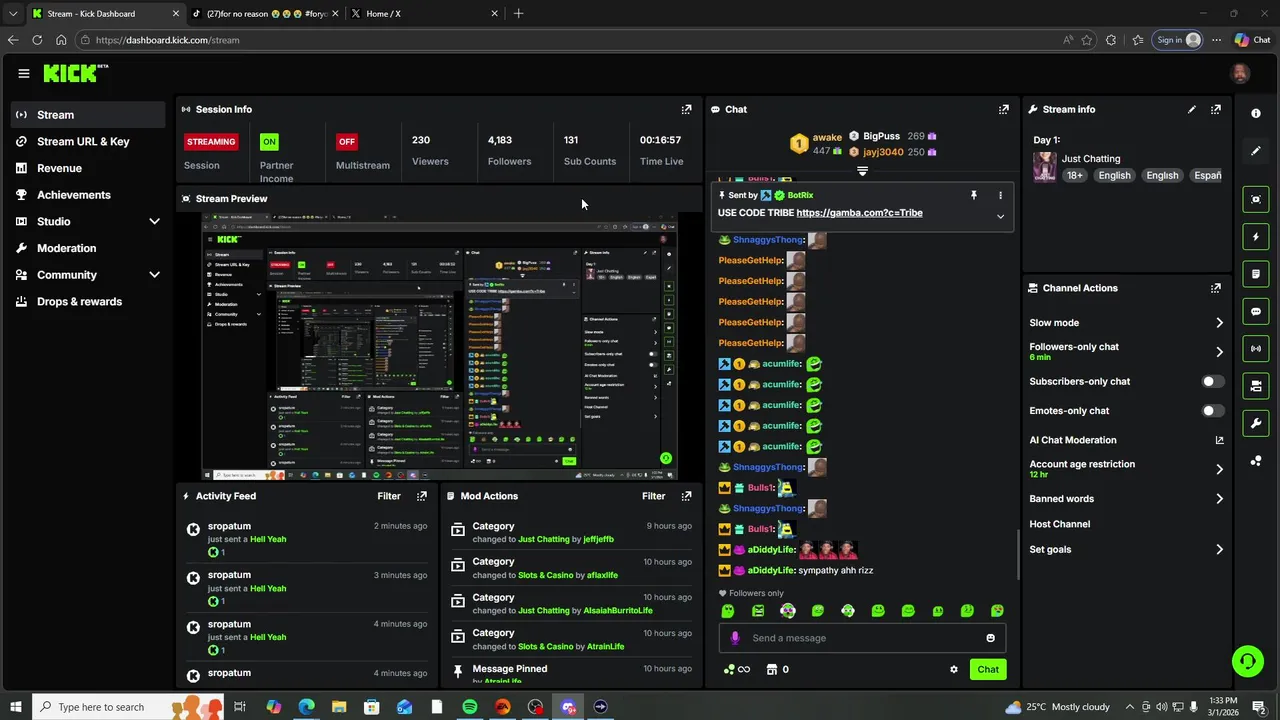
Task: Open the hamburger menu beside Kick logo
Action: (23, 73)
